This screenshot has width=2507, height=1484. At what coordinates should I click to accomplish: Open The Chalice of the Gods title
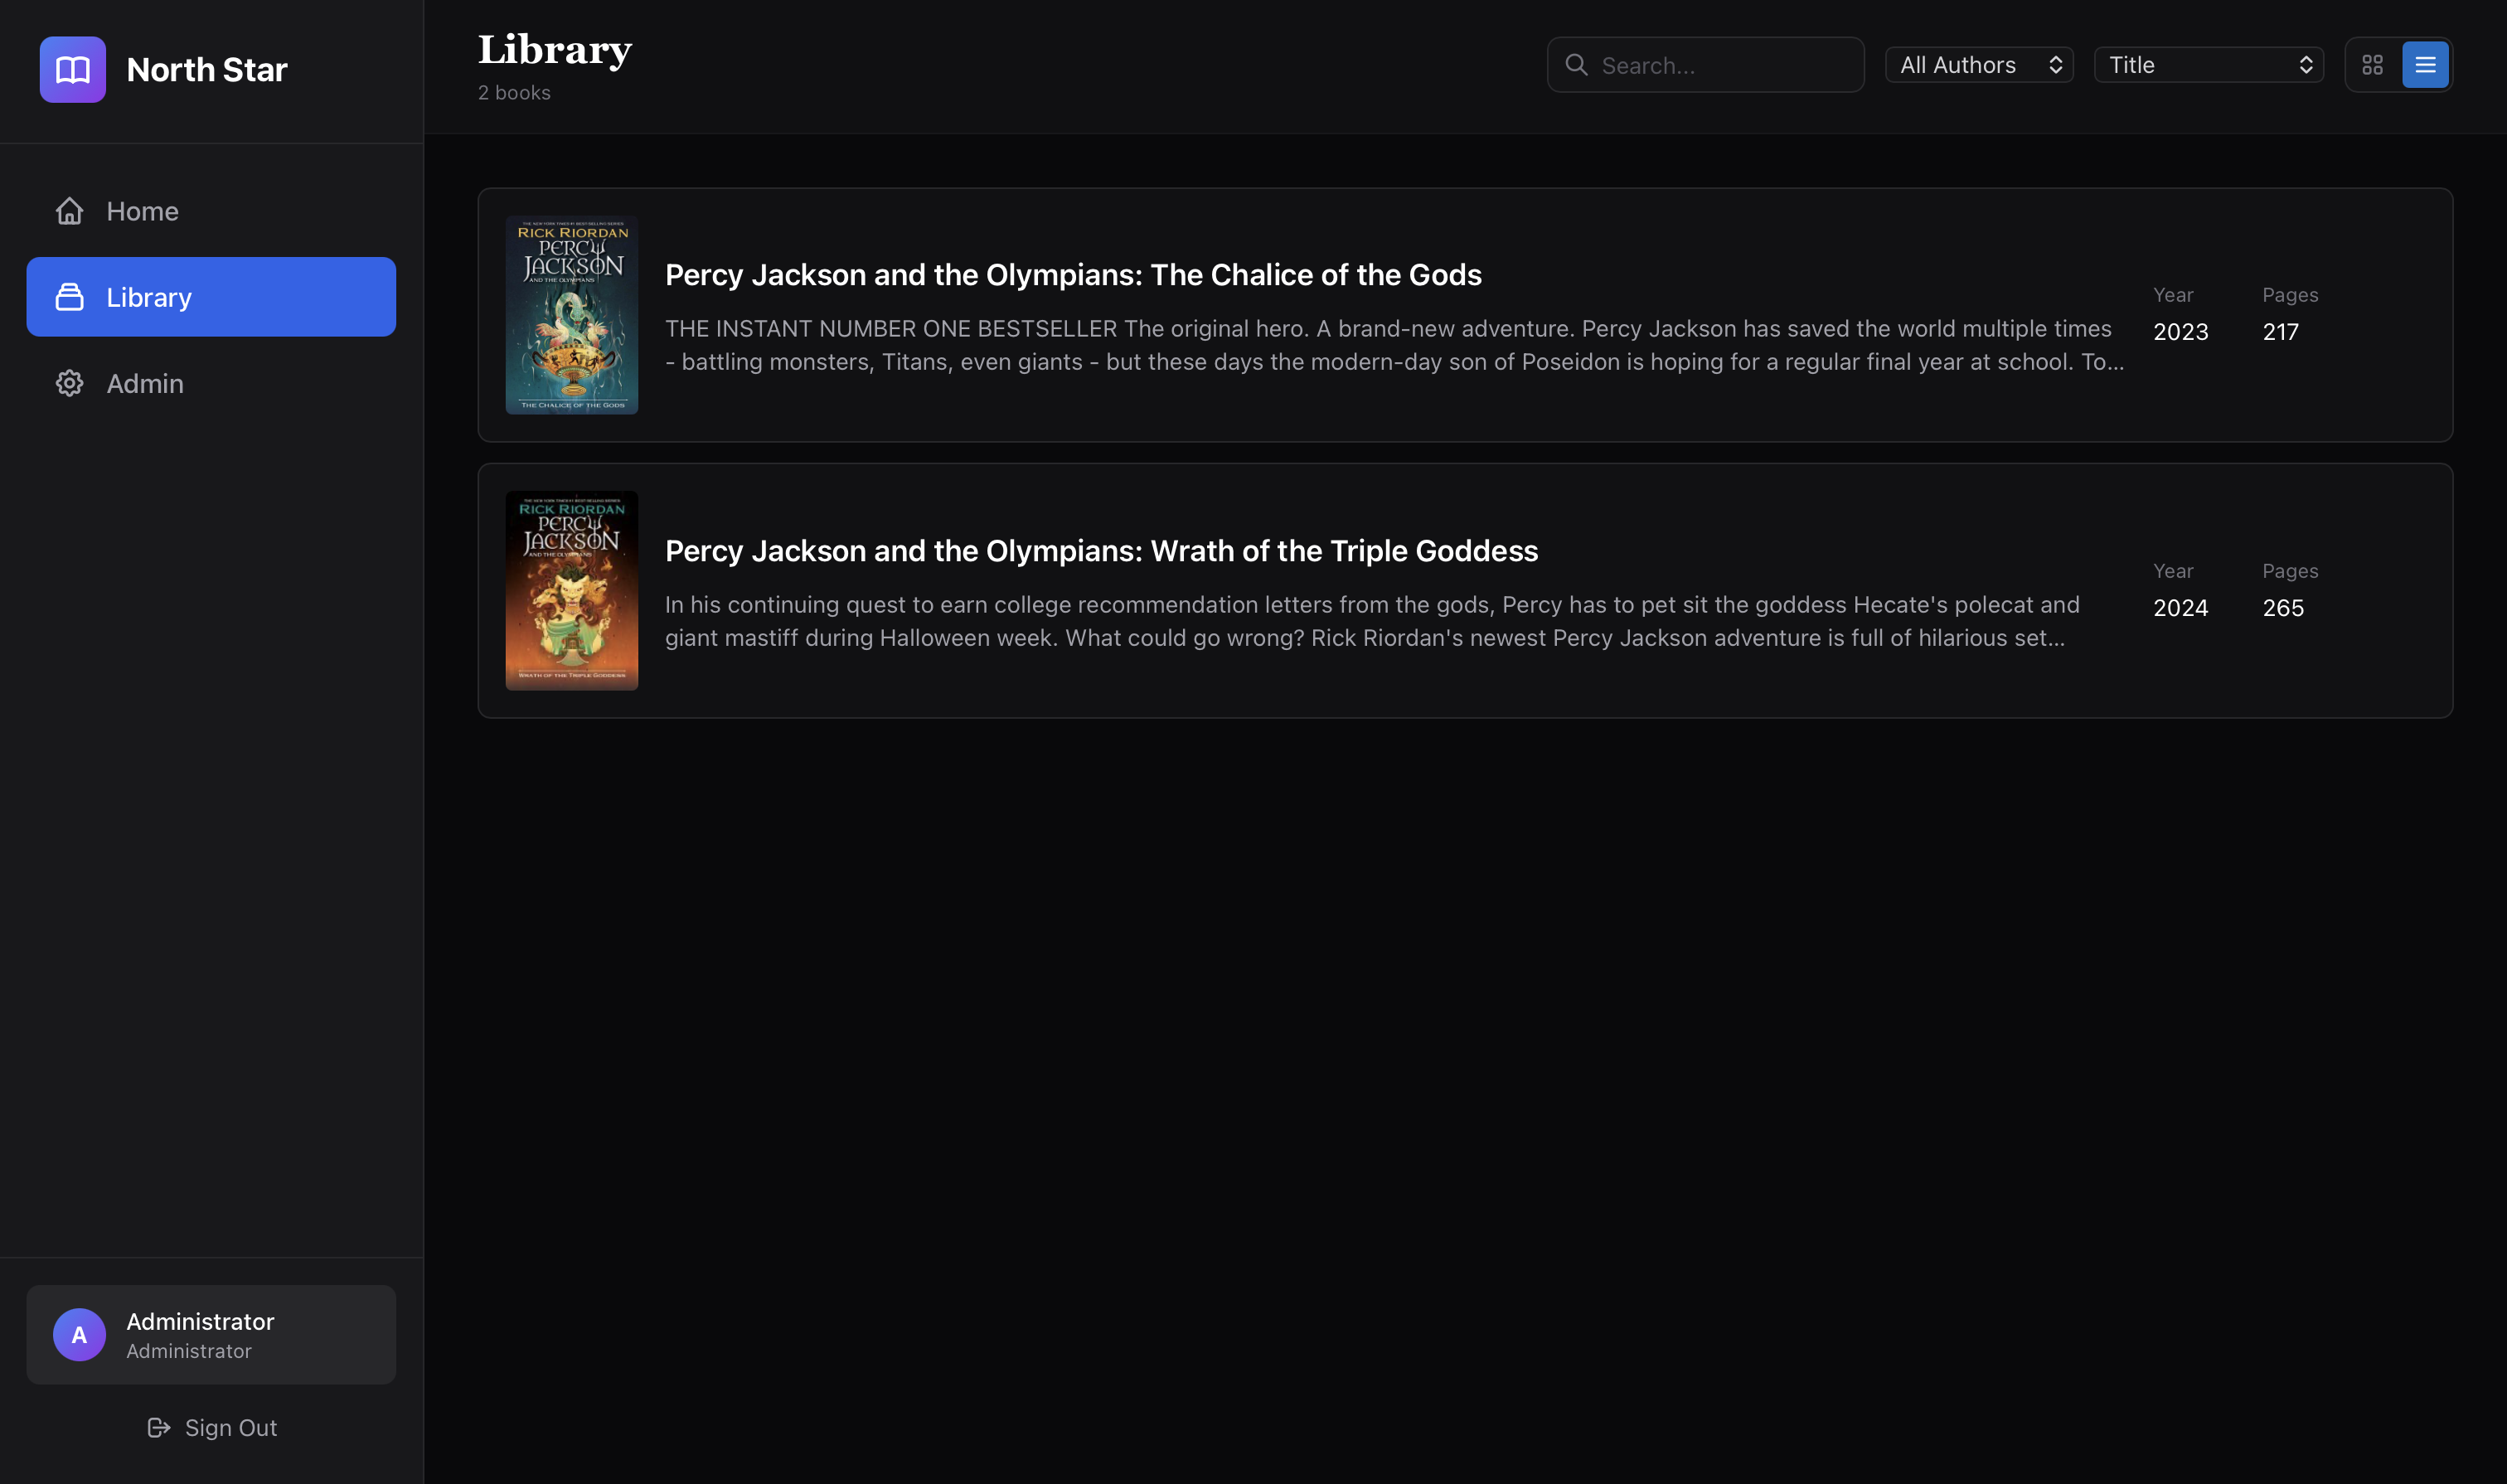pos(1072,275)
